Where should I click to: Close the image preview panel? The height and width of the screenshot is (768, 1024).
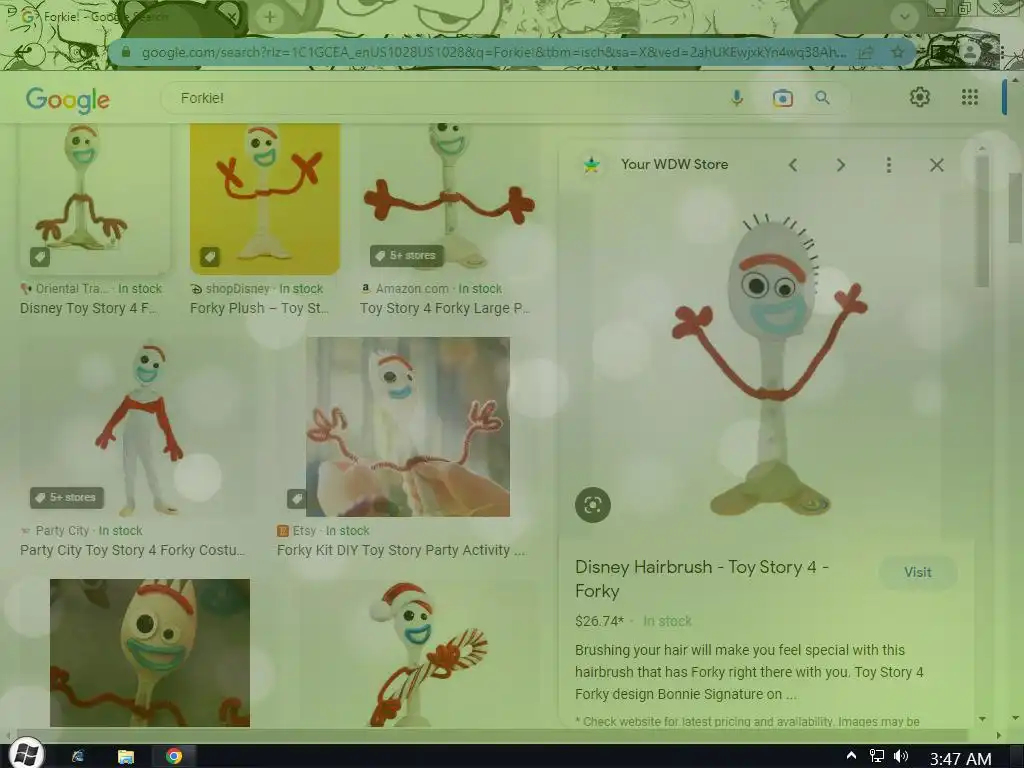[x=936, y=165]
